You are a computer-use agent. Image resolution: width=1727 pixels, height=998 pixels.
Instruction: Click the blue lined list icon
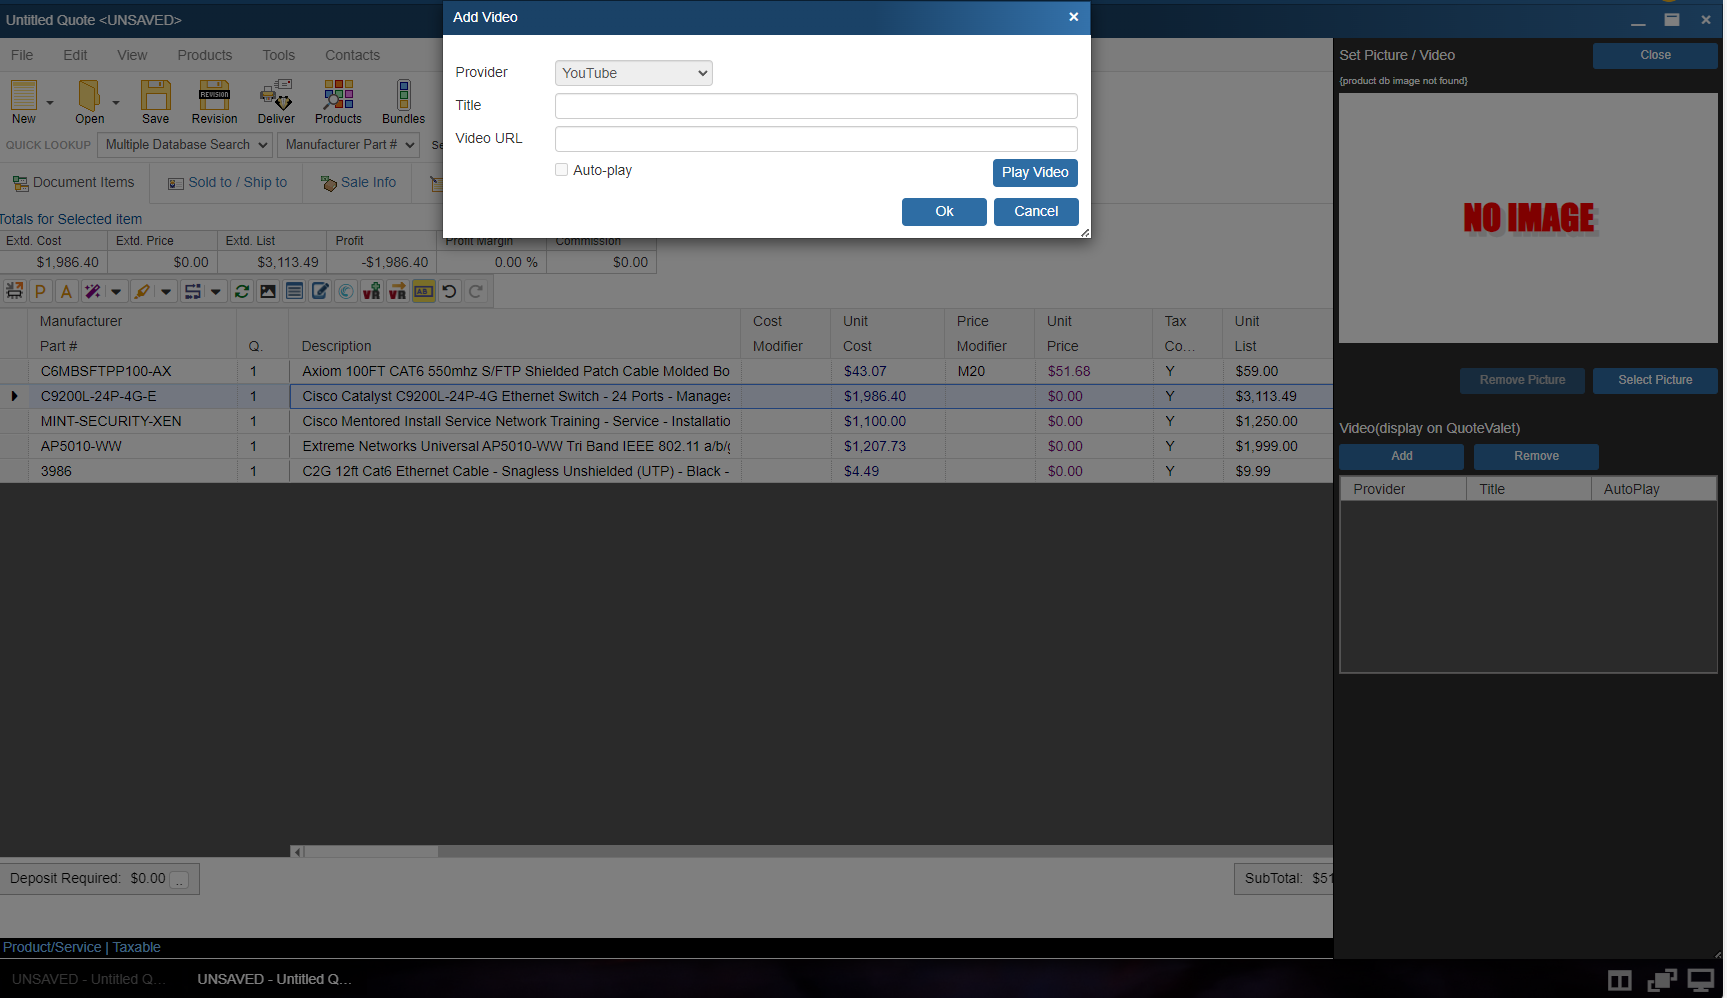(x=294, y=291)
